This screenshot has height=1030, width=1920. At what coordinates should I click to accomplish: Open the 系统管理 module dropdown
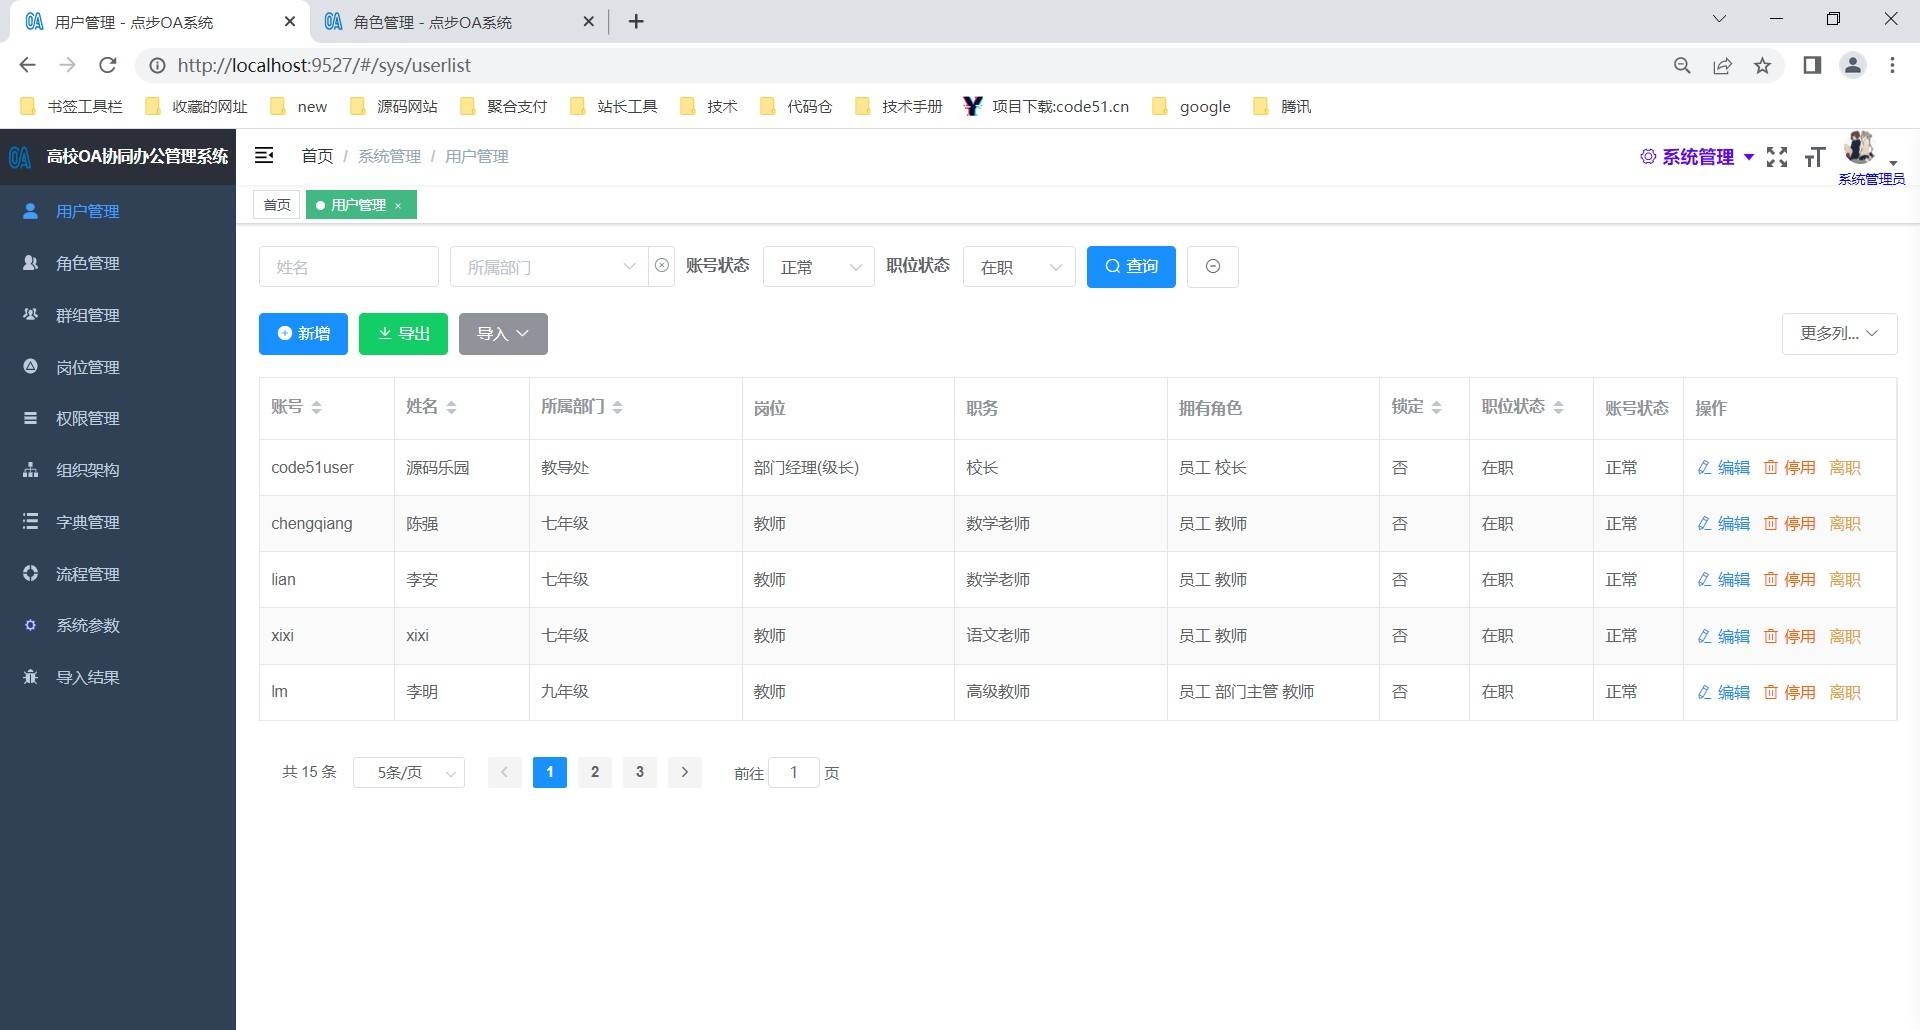click(x=1698, y=157)
